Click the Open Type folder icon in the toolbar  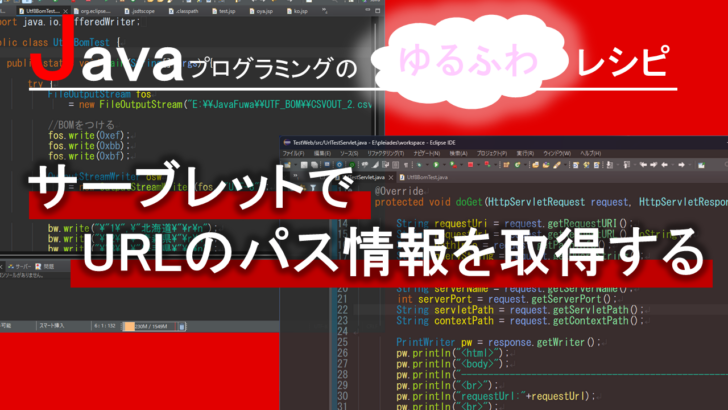click(x=536, y=164)
